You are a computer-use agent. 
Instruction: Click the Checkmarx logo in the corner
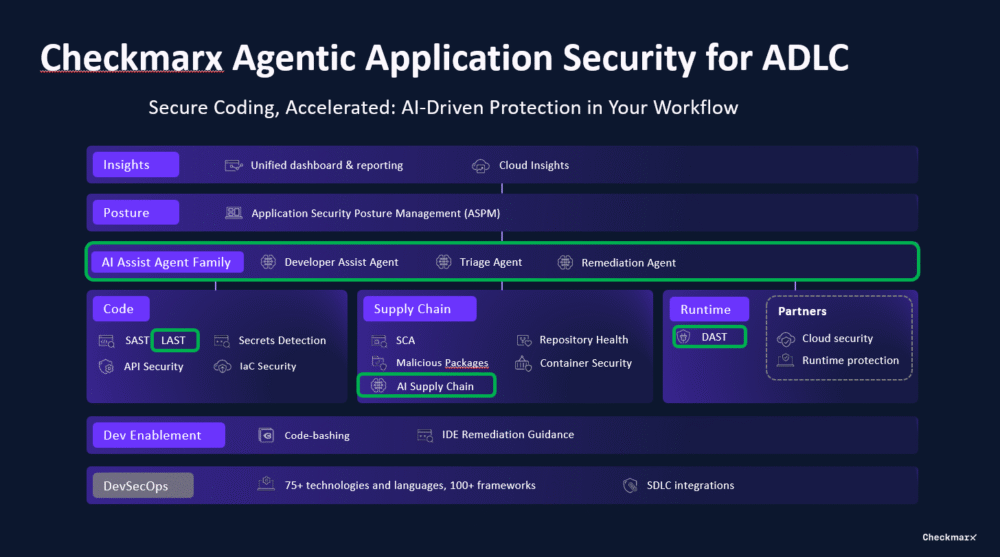[x=949, y=537]
